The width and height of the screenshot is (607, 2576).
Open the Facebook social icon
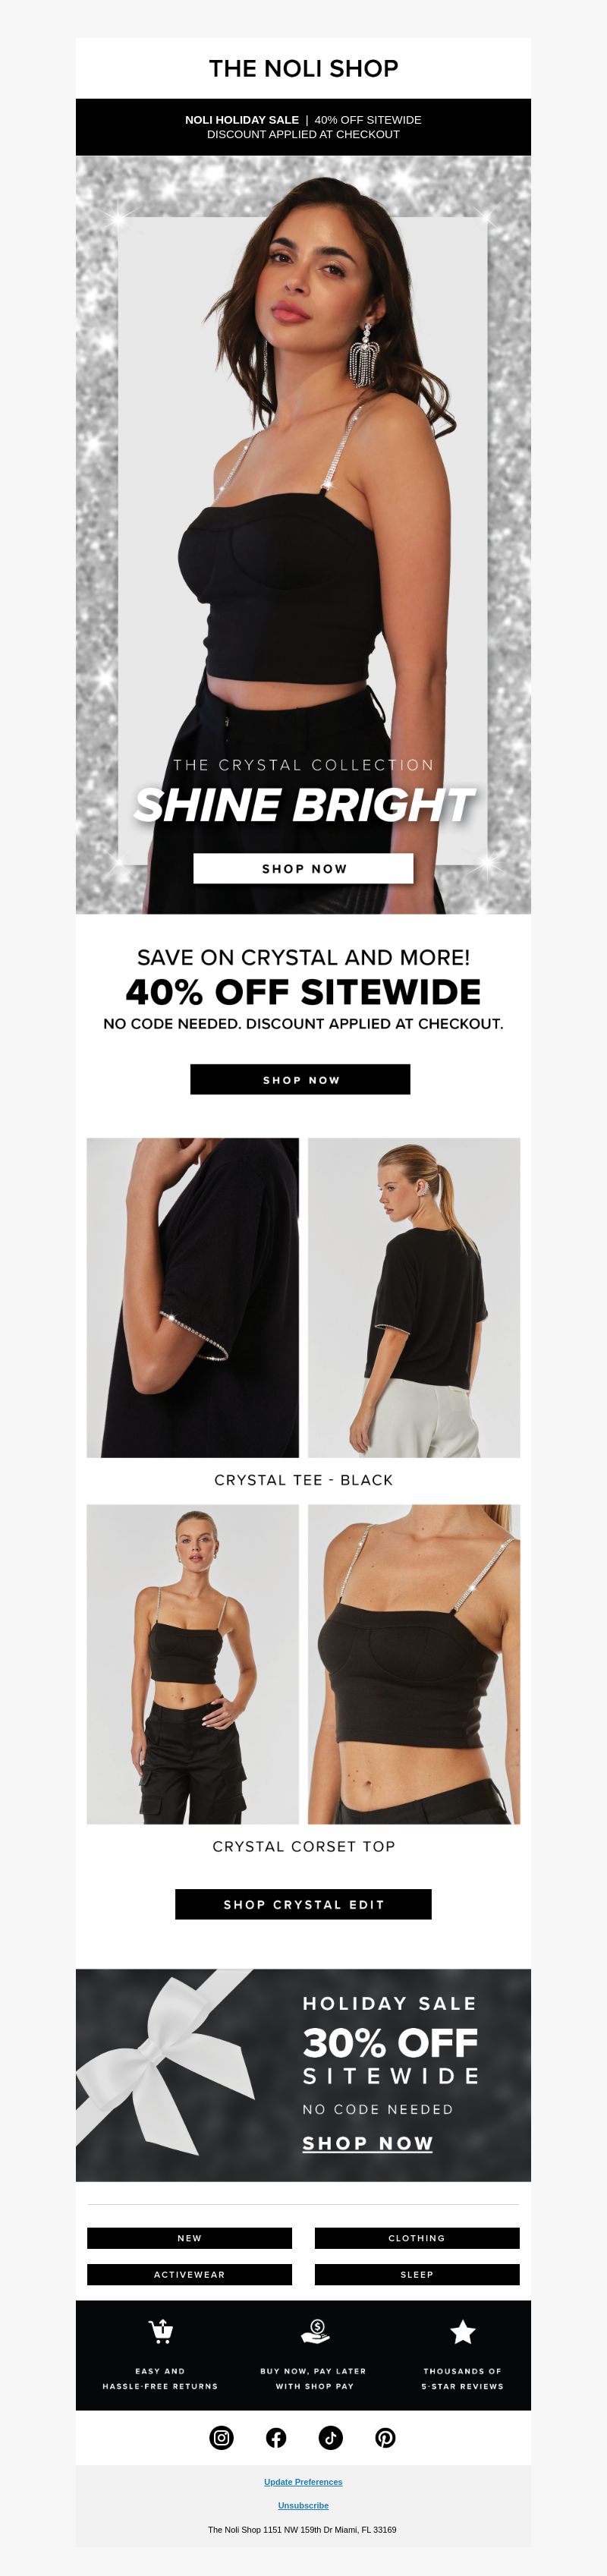(276, 2437)
